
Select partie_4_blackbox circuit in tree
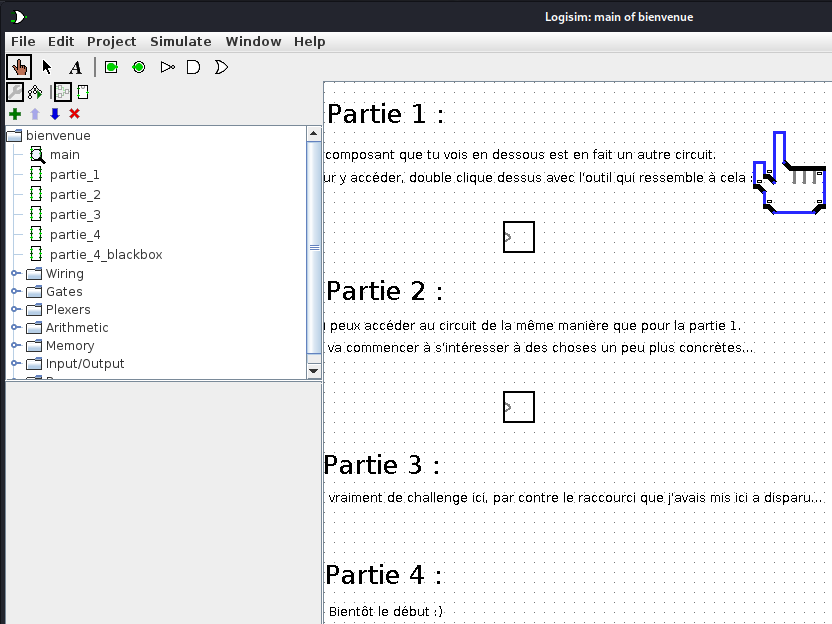point(105,255)
